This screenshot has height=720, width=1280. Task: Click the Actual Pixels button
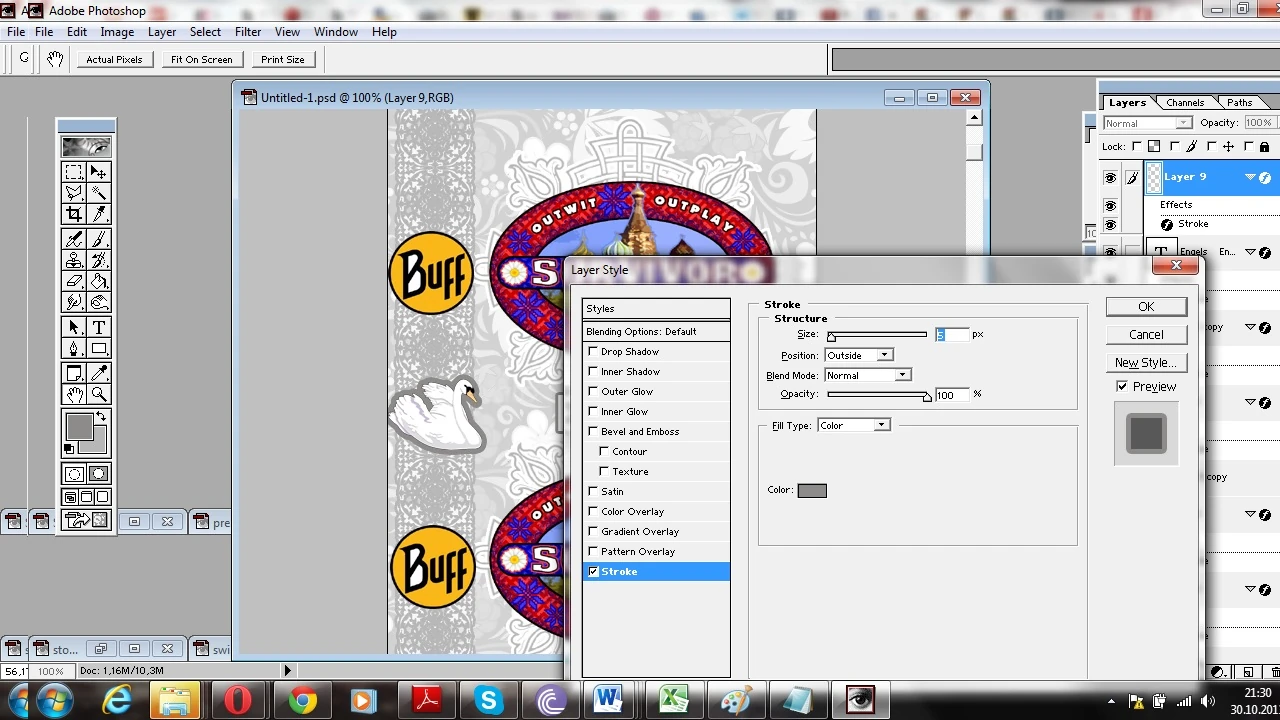coord(114,59)
